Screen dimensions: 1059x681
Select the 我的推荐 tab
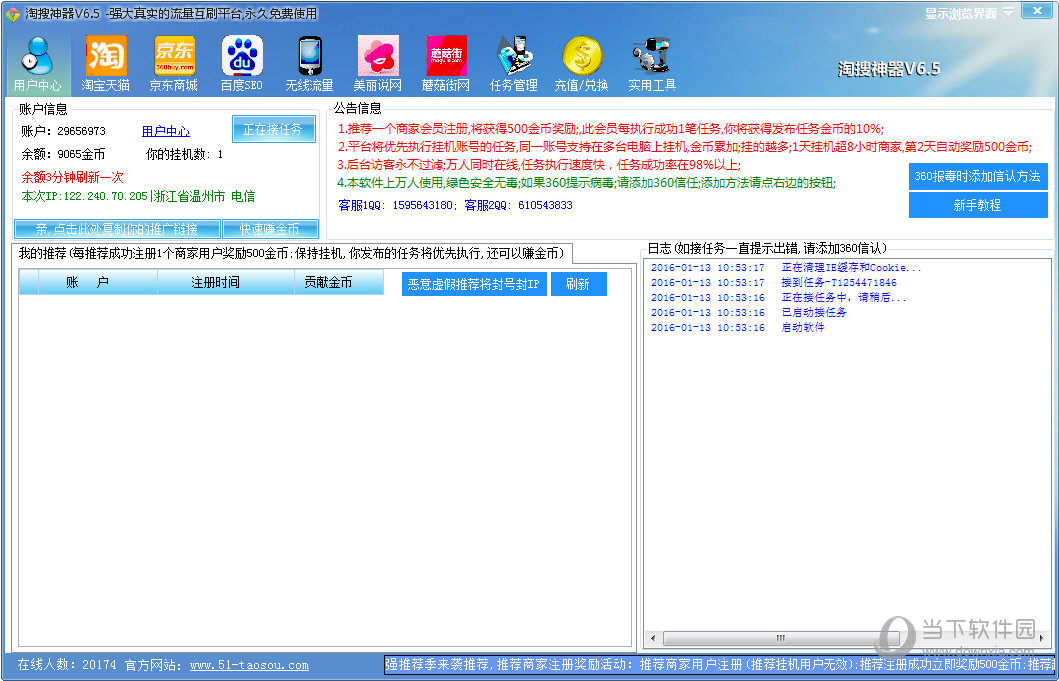click(x=292, y=254)
